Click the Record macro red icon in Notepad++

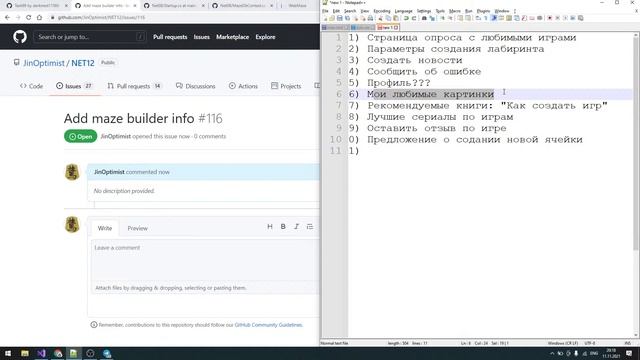click(550, 18)
